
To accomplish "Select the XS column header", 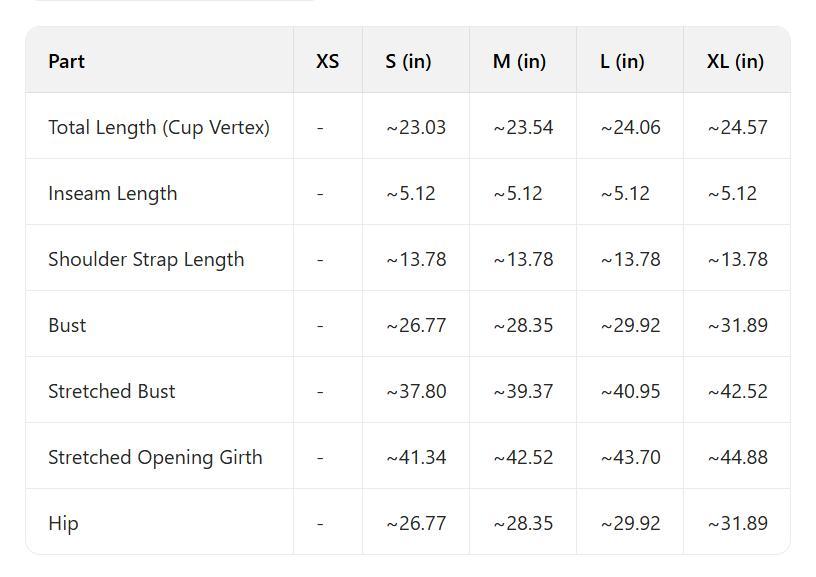I will (x=327, y=61).
